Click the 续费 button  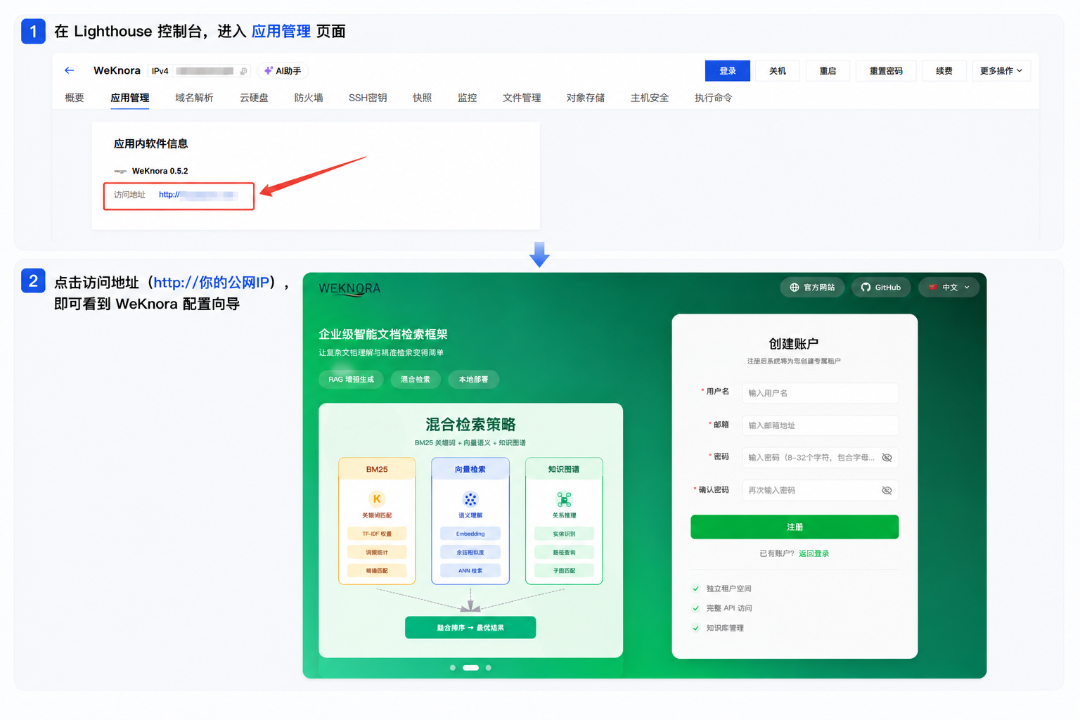[x=944, y=71]
